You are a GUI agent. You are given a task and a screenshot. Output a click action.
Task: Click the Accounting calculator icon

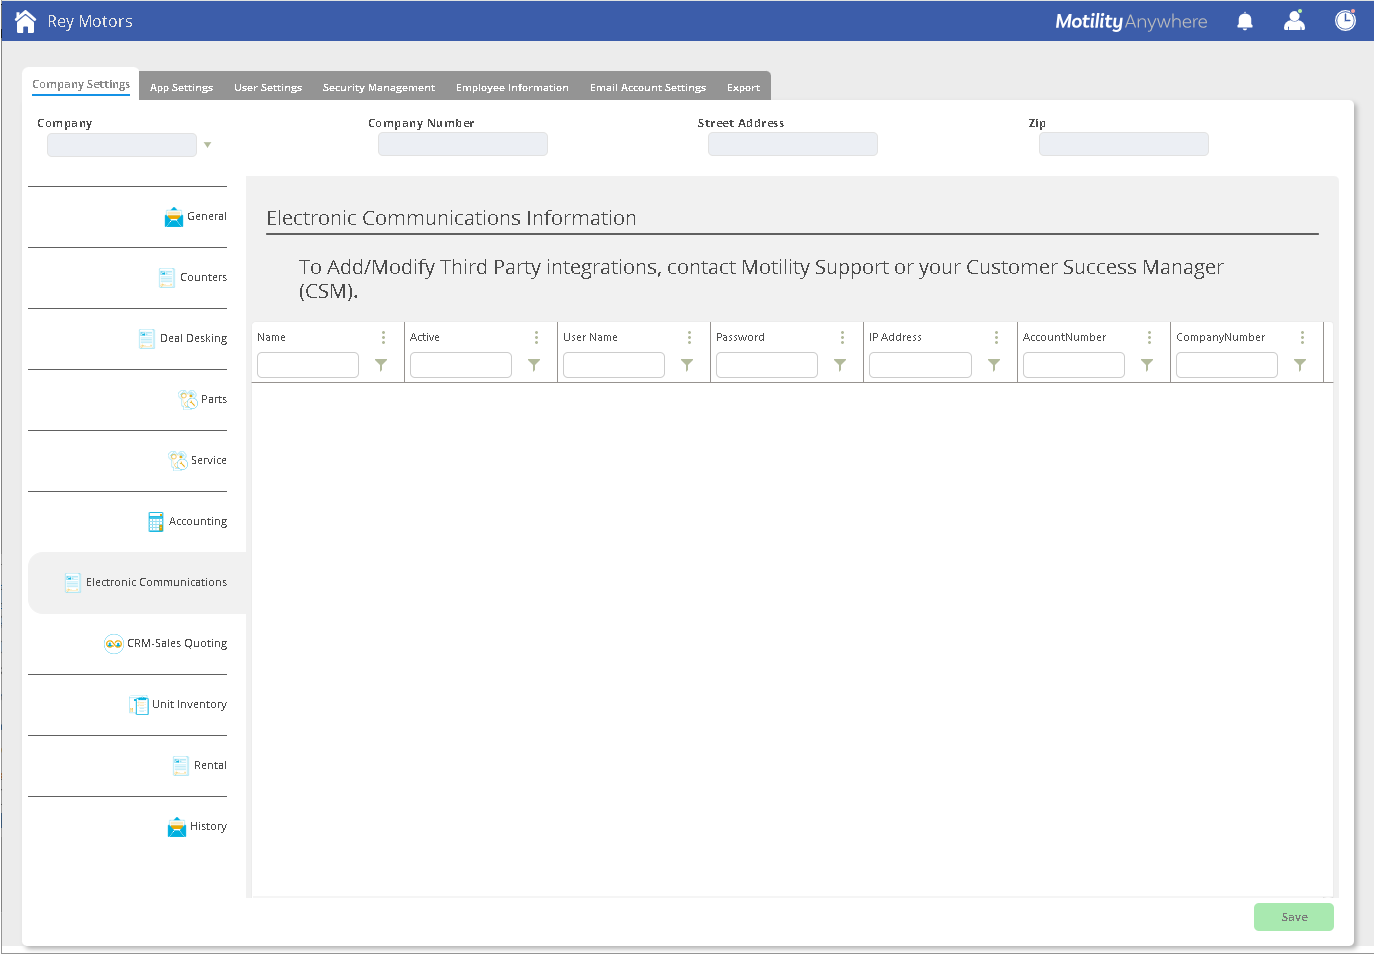(156, 522)
